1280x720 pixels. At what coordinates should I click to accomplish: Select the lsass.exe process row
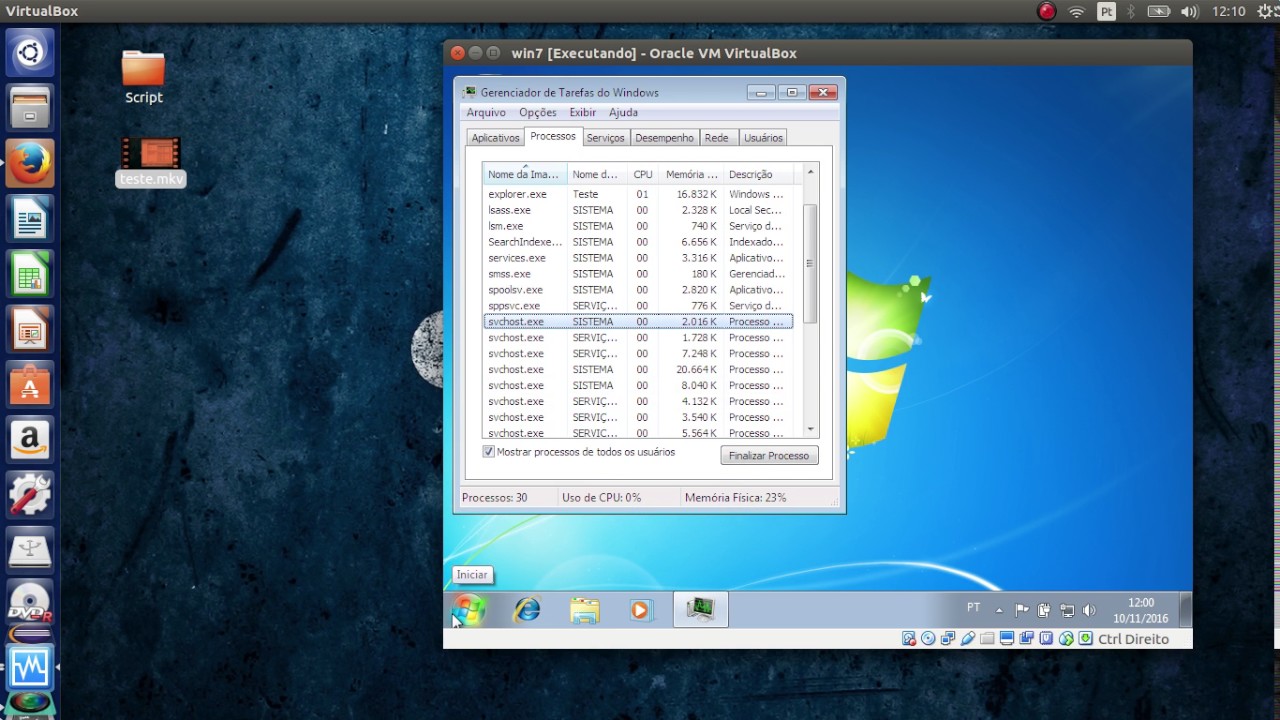638,210
